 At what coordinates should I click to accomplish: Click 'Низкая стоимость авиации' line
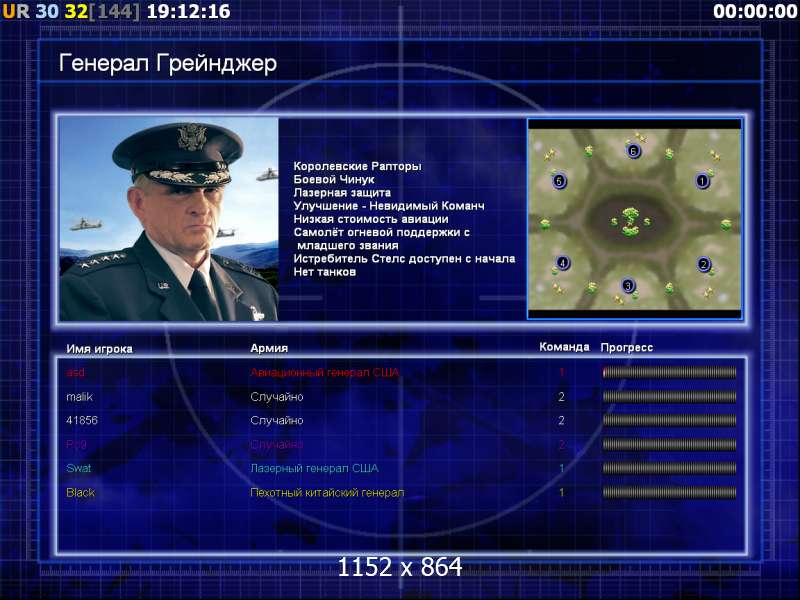tap(371, 219)
